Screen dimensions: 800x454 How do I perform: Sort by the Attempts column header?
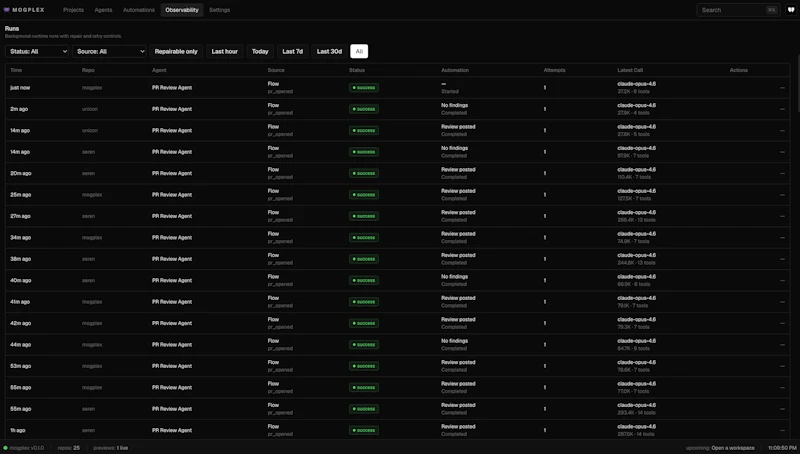click(554, 70)
